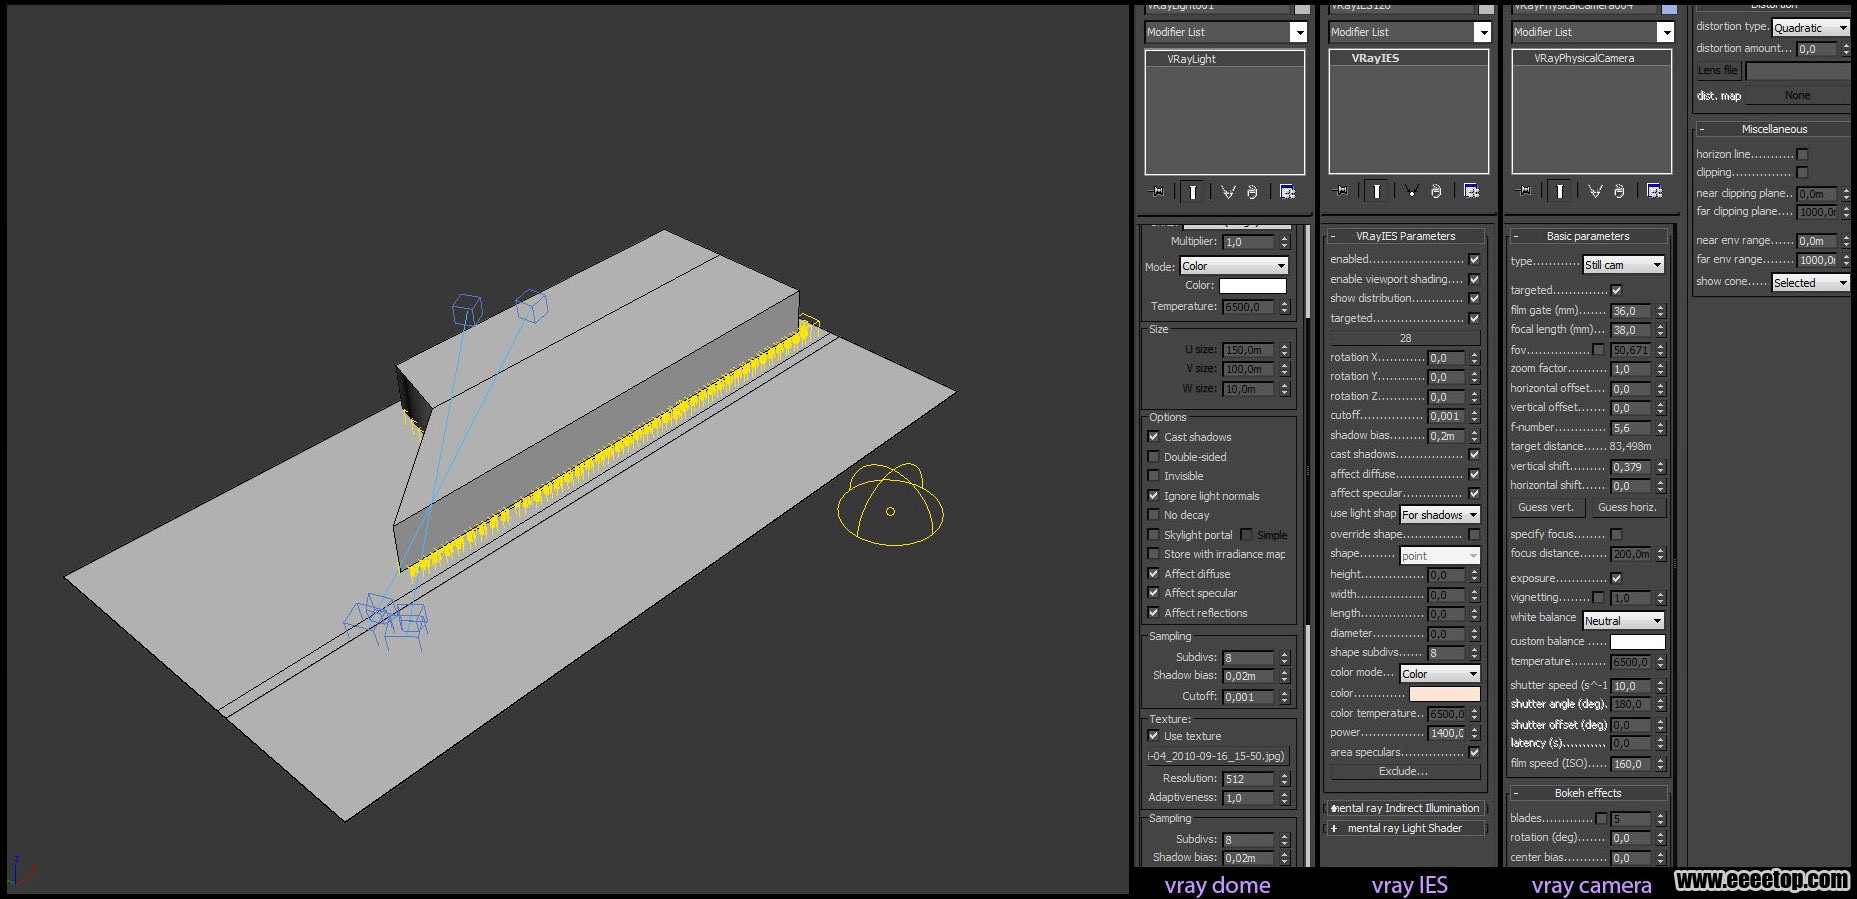Toggle show end result in VRayPhysicalCamera panel
The image size is (1857, 899).
(1560, 191)
